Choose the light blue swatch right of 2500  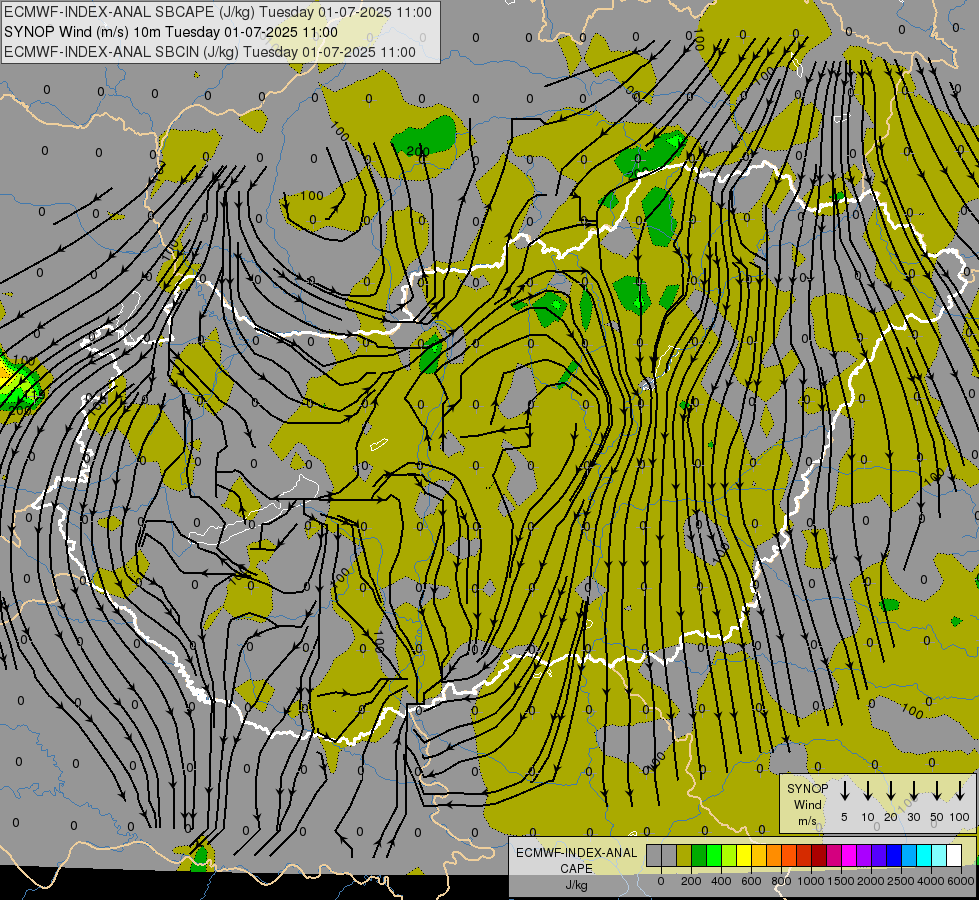pos(909,855)
